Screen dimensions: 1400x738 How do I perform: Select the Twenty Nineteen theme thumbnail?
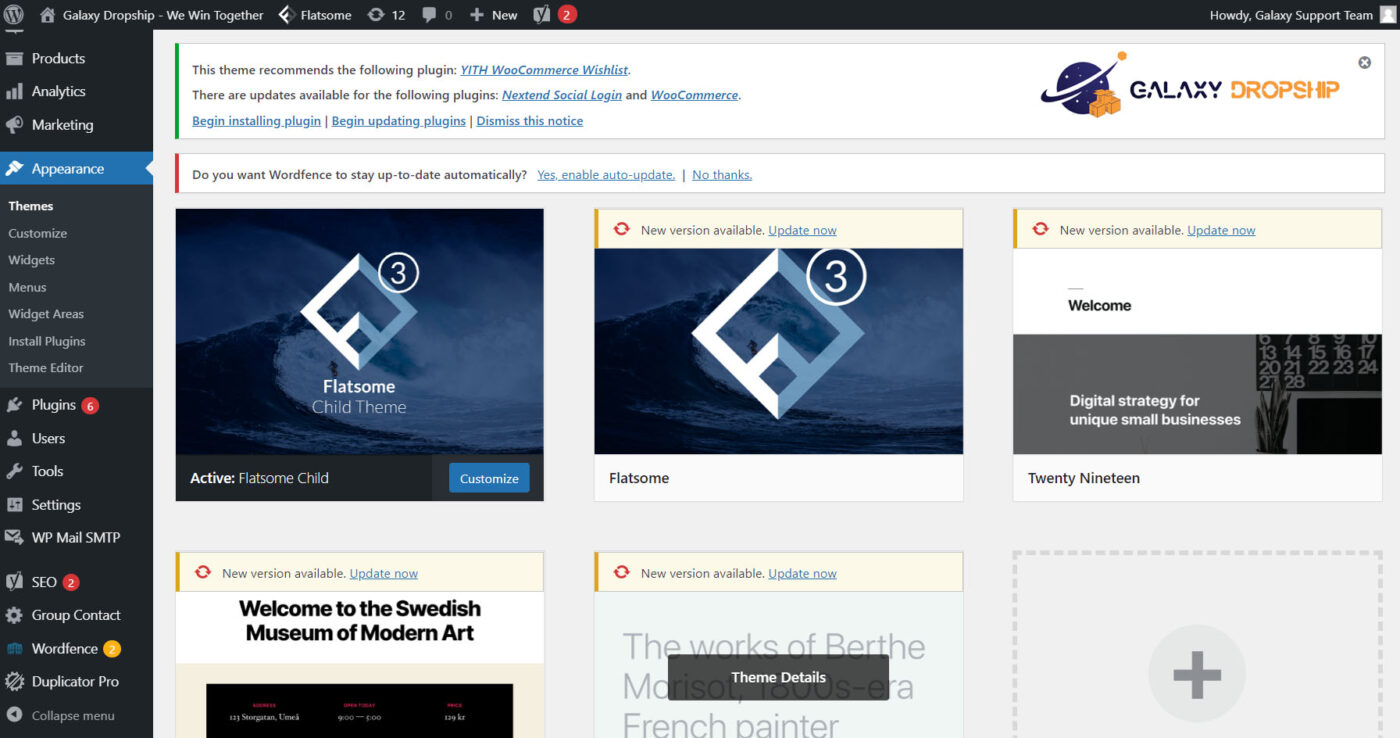click(x=1198, y=351)
